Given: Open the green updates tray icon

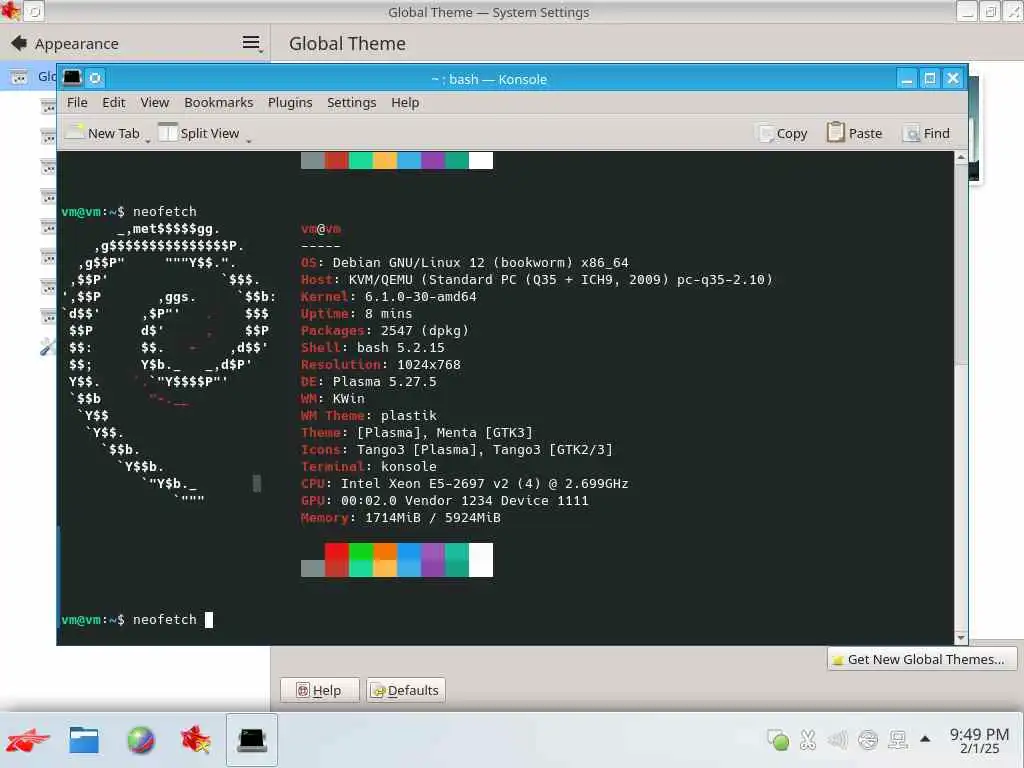Looking at the screenshot, I should [x=778, y=739].
